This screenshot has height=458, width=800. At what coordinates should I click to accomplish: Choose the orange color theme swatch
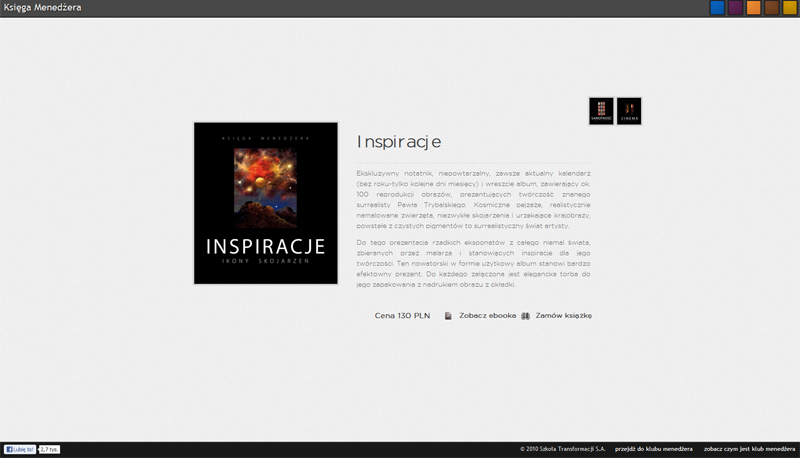click(x=754, y=8)
